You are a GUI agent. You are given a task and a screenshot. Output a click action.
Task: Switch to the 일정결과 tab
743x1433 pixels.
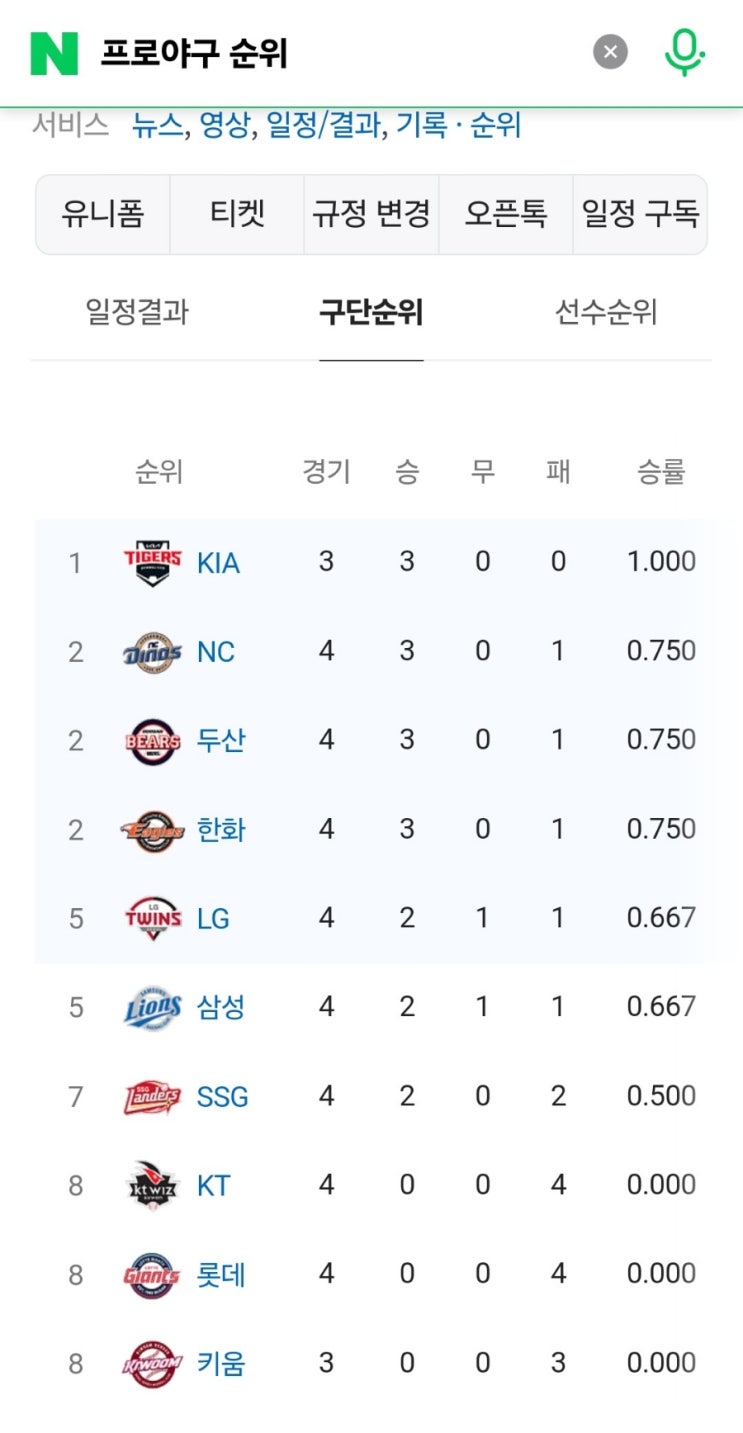coord(137,313)
